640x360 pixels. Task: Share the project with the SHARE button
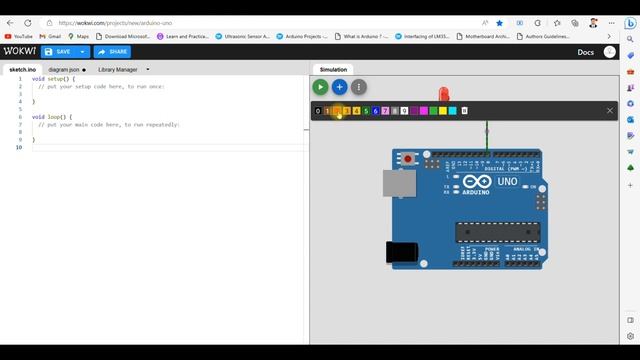coord(112,52)
